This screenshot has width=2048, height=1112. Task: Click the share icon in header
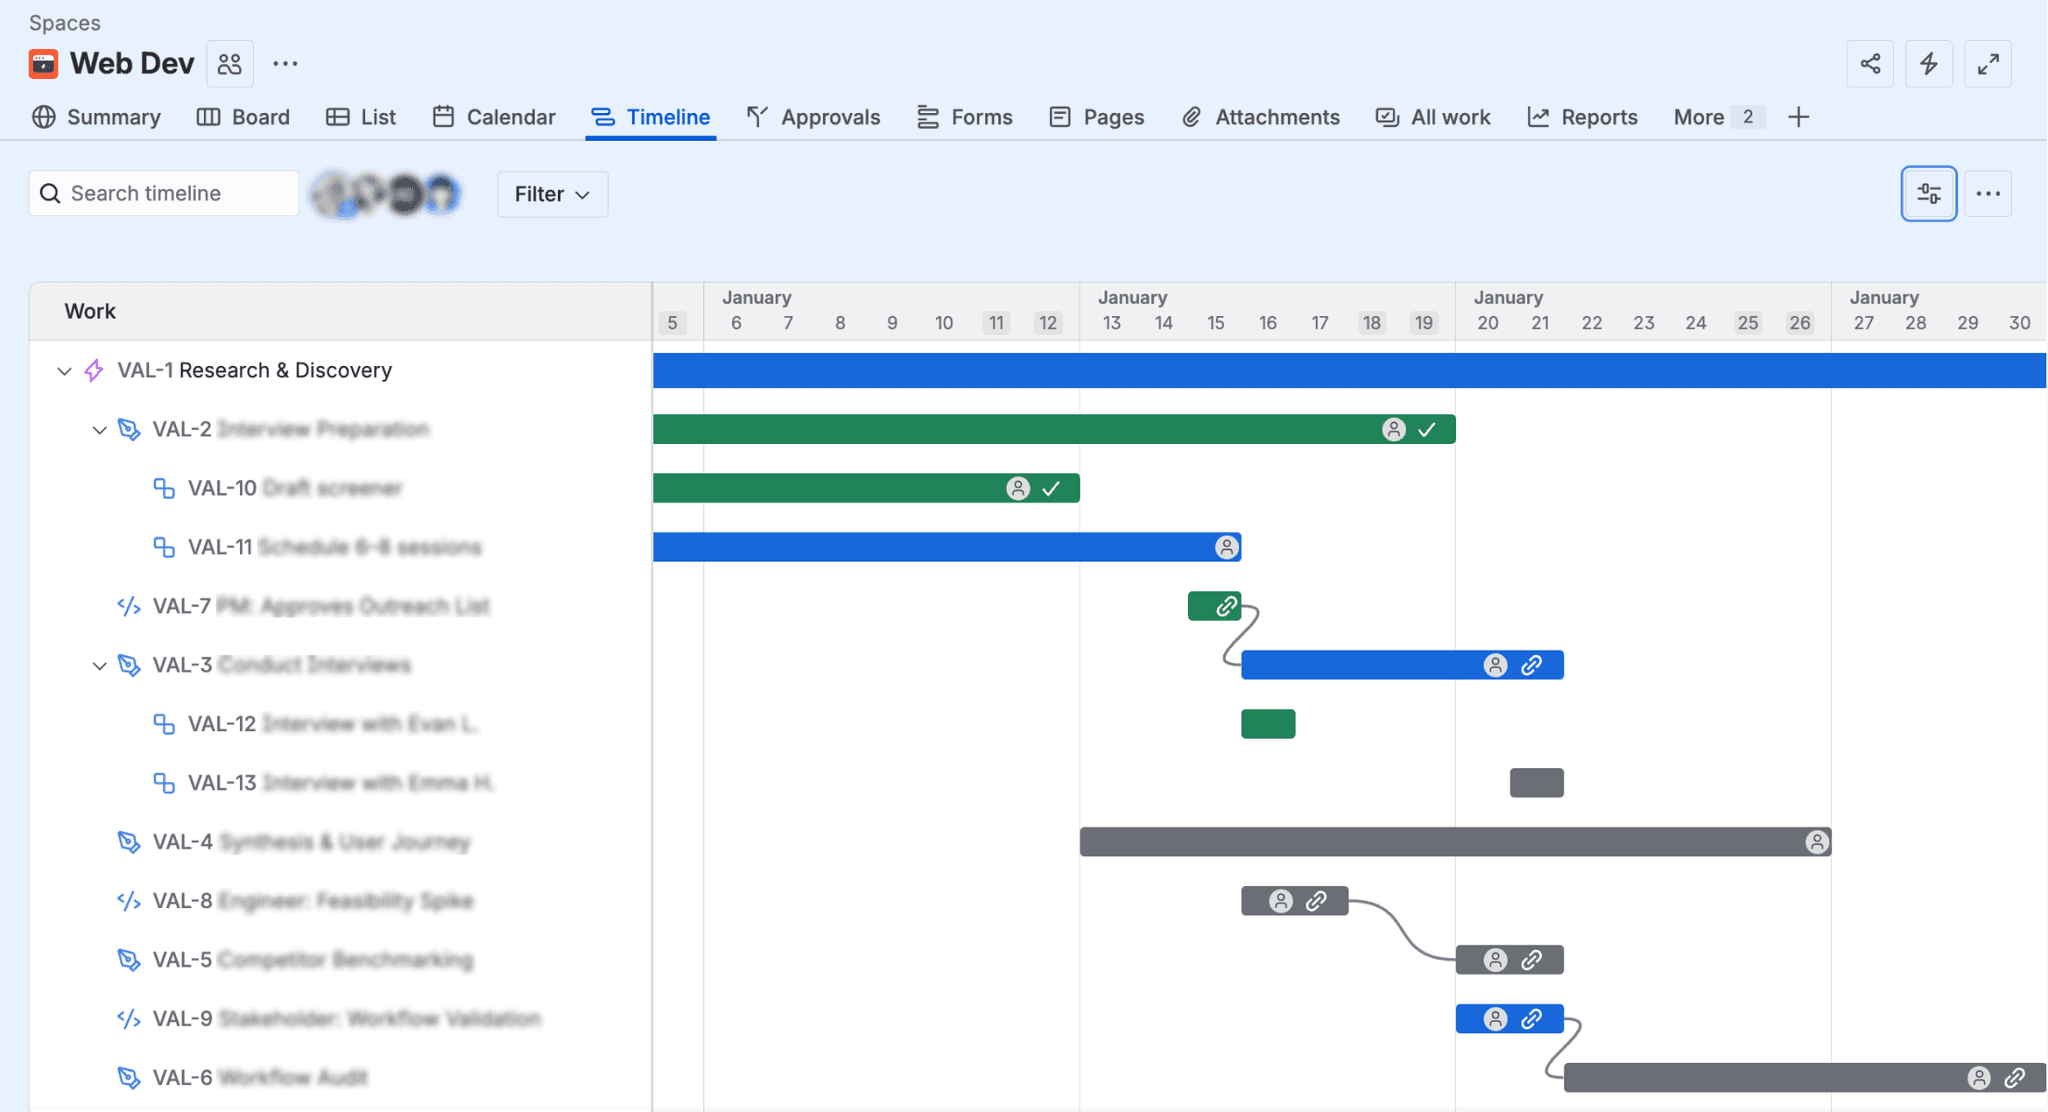click(x=1870, y=64)
